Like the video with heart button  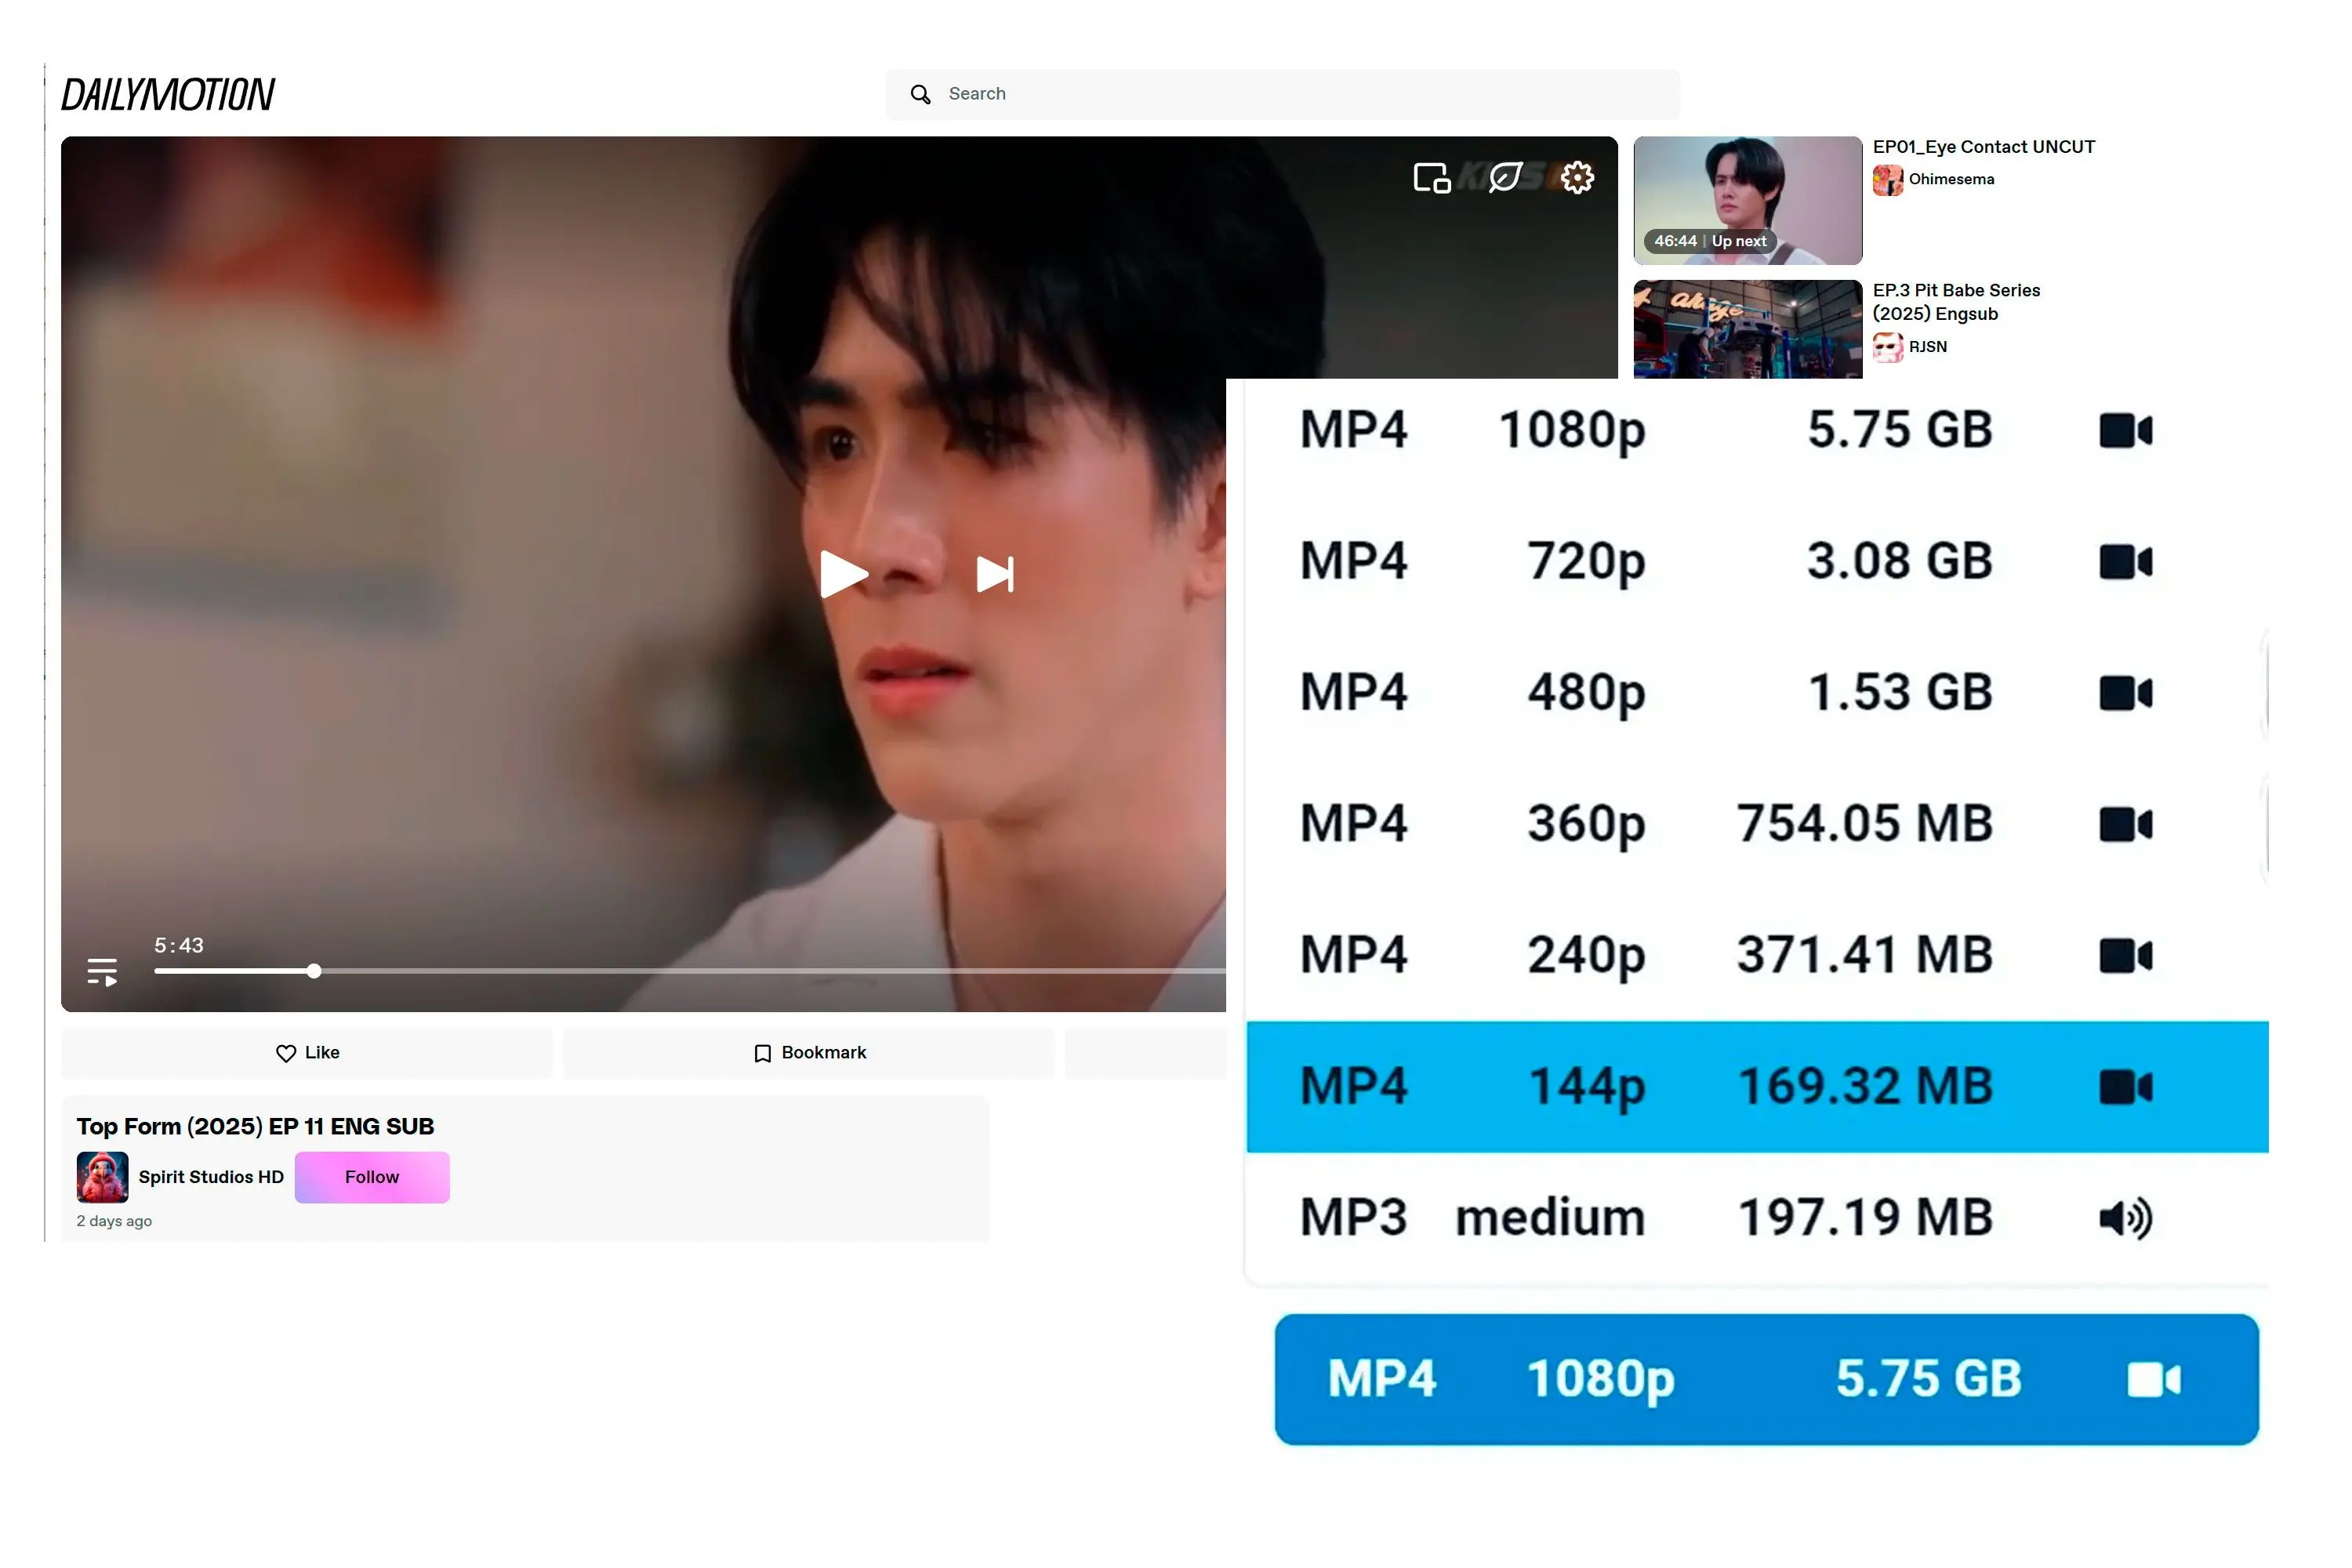pyautogui.click(x=307, y=1053)
